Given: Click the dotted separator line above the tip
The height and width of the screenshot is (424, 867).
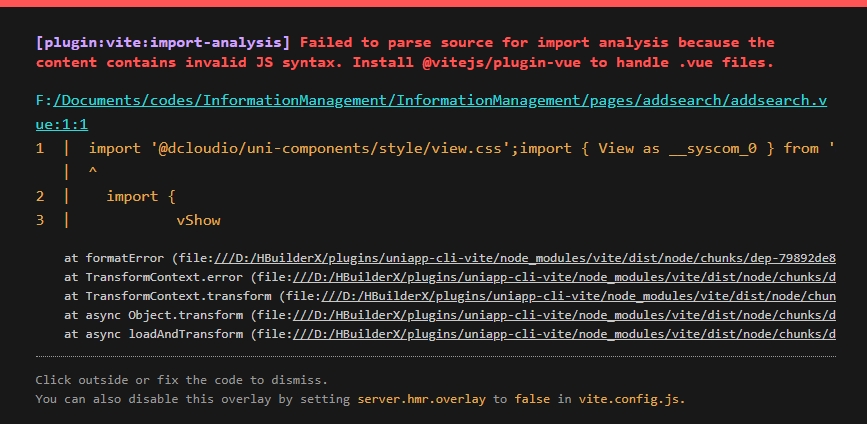Looking at the screenshot, I should [x=436, y=357].
